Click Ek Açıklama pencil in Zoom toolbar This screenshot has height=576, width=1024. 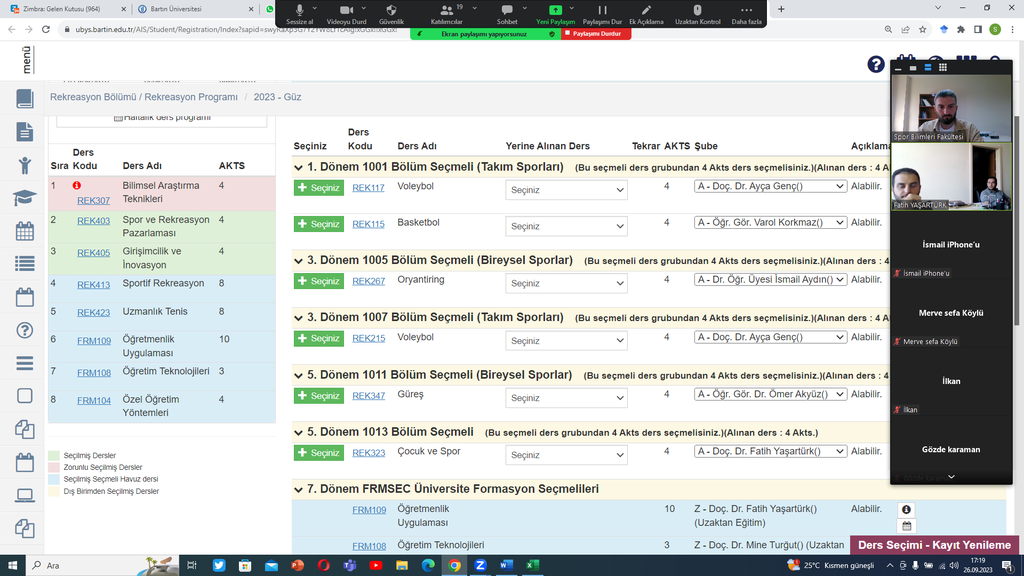646,11
